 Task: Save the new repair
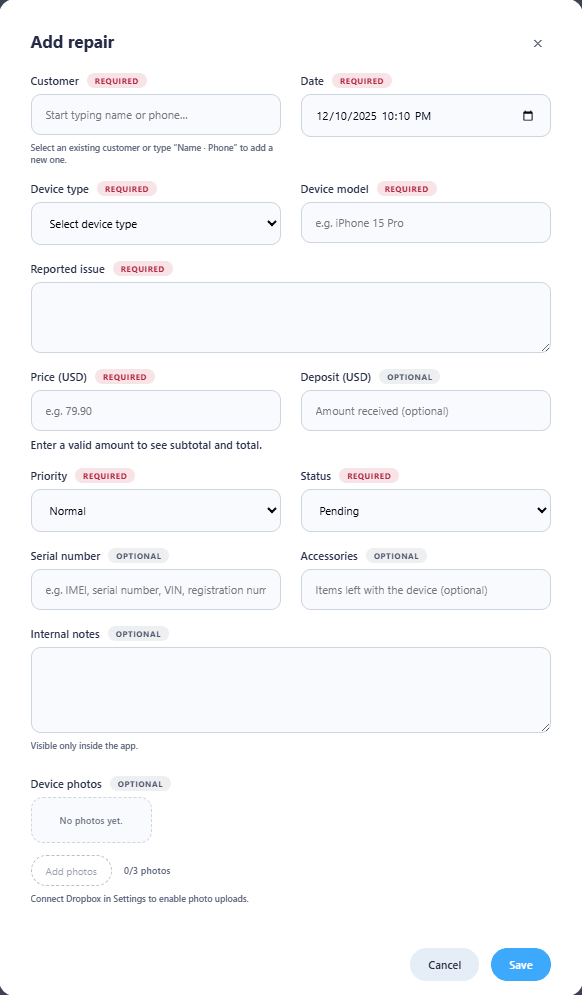point(520,964)
